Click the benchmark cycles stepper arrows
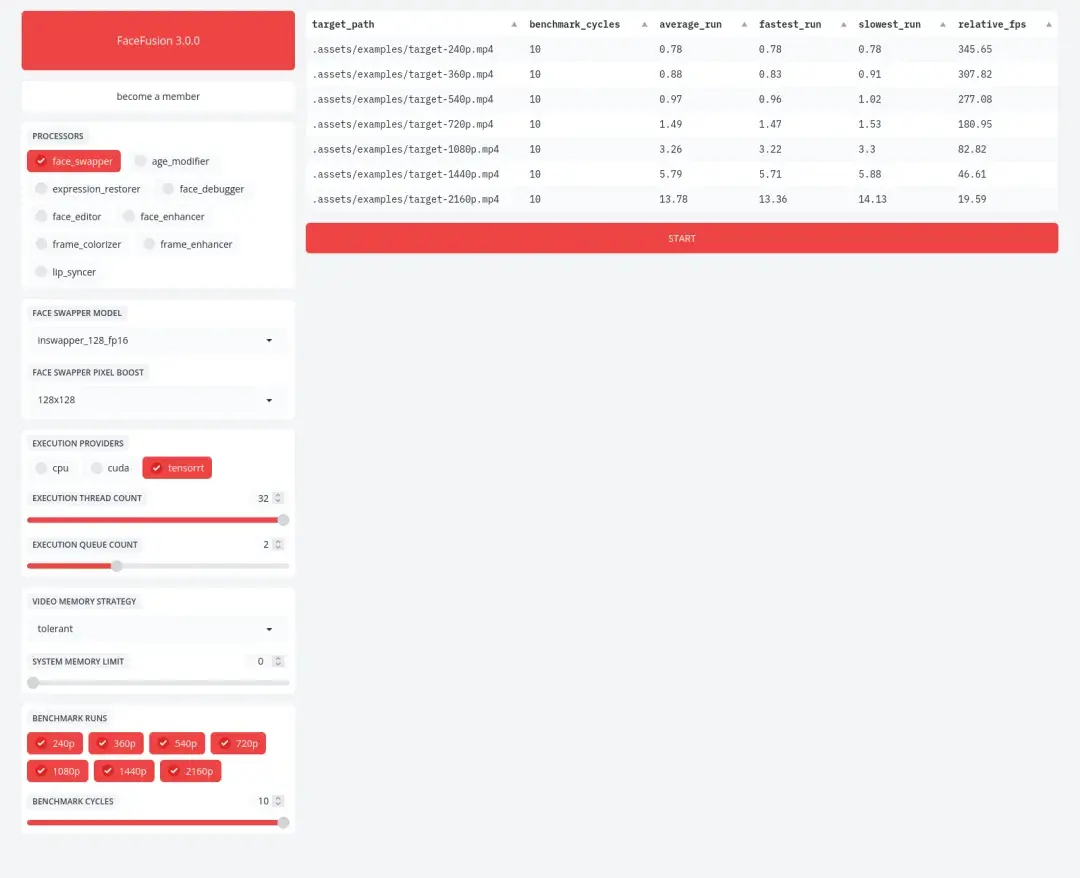The image size is (1080, 878). (x=278, y=801)
